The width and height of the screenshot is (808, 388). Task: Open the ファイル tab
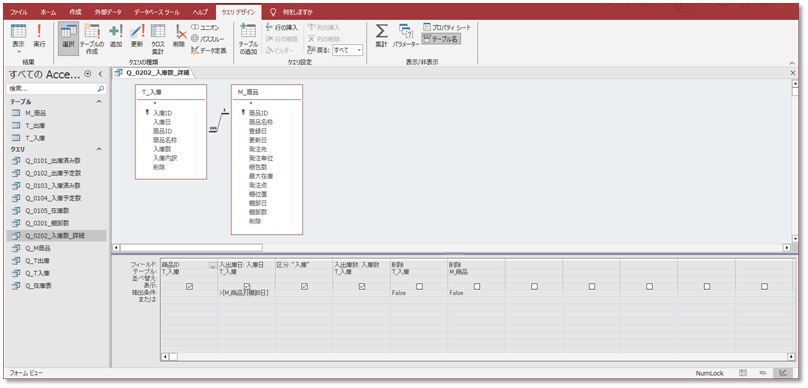[x=19, y=11]
